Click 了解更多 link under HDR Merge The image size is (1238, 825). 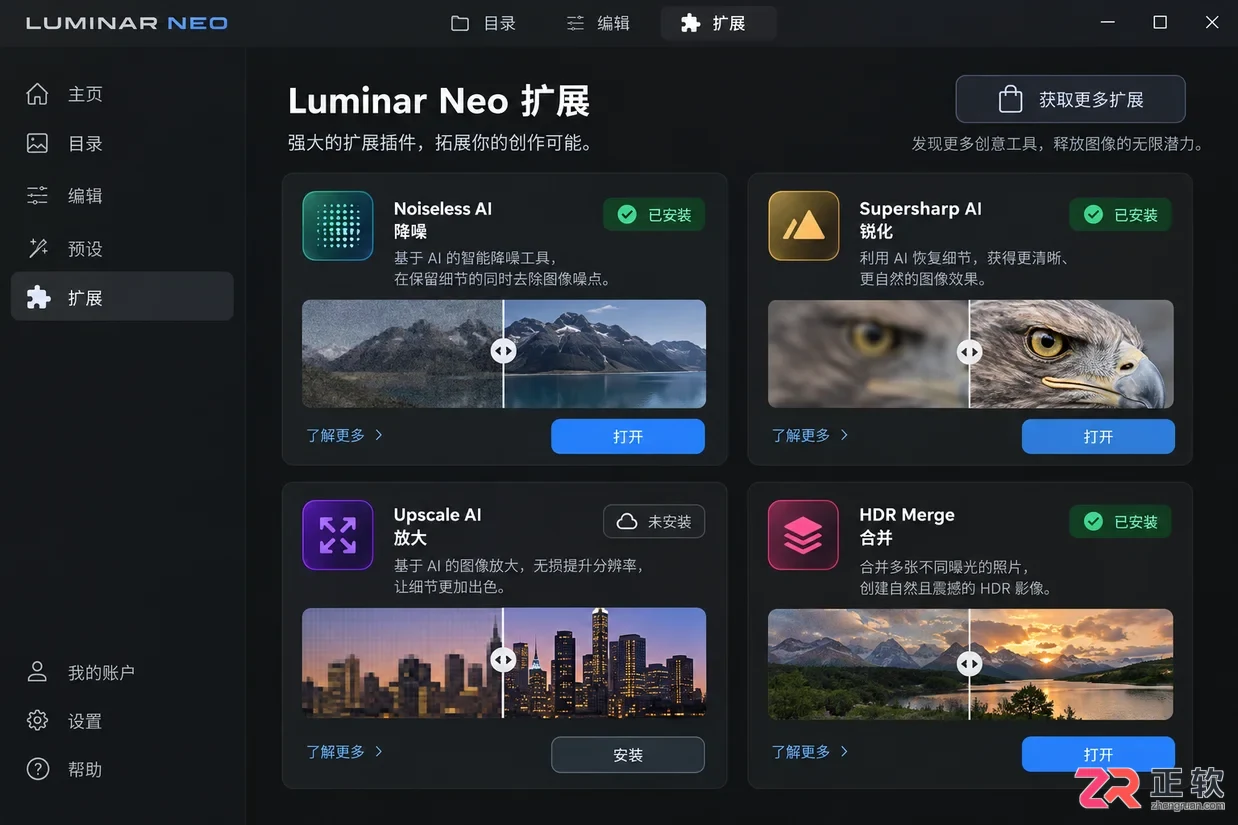tap(811, 751)
